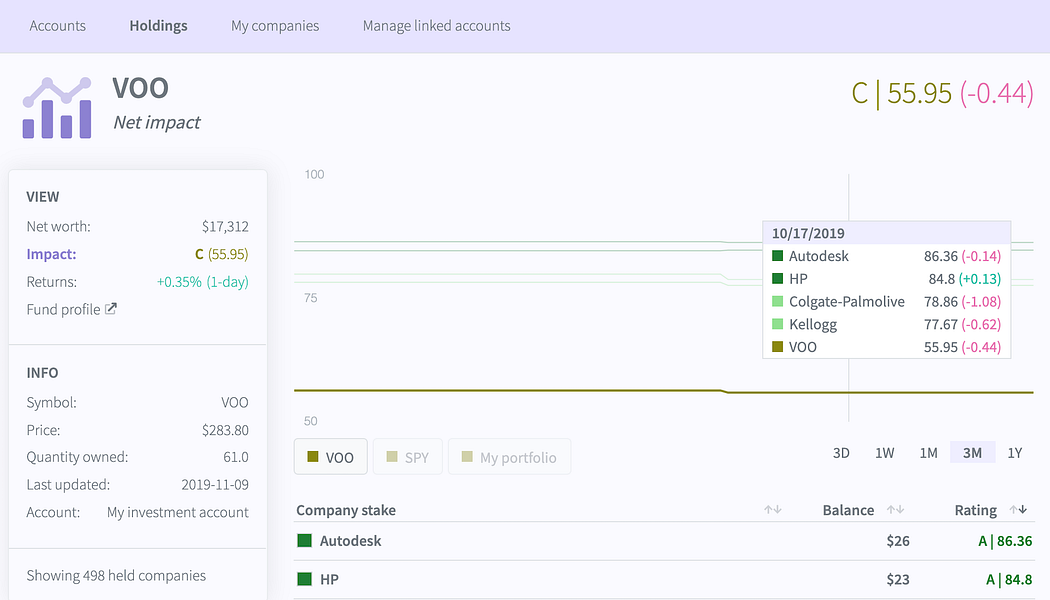Open the Autodesk company row
This screenshot has width=1050, height=600.
pyautogui.click(x=664, y=540)
